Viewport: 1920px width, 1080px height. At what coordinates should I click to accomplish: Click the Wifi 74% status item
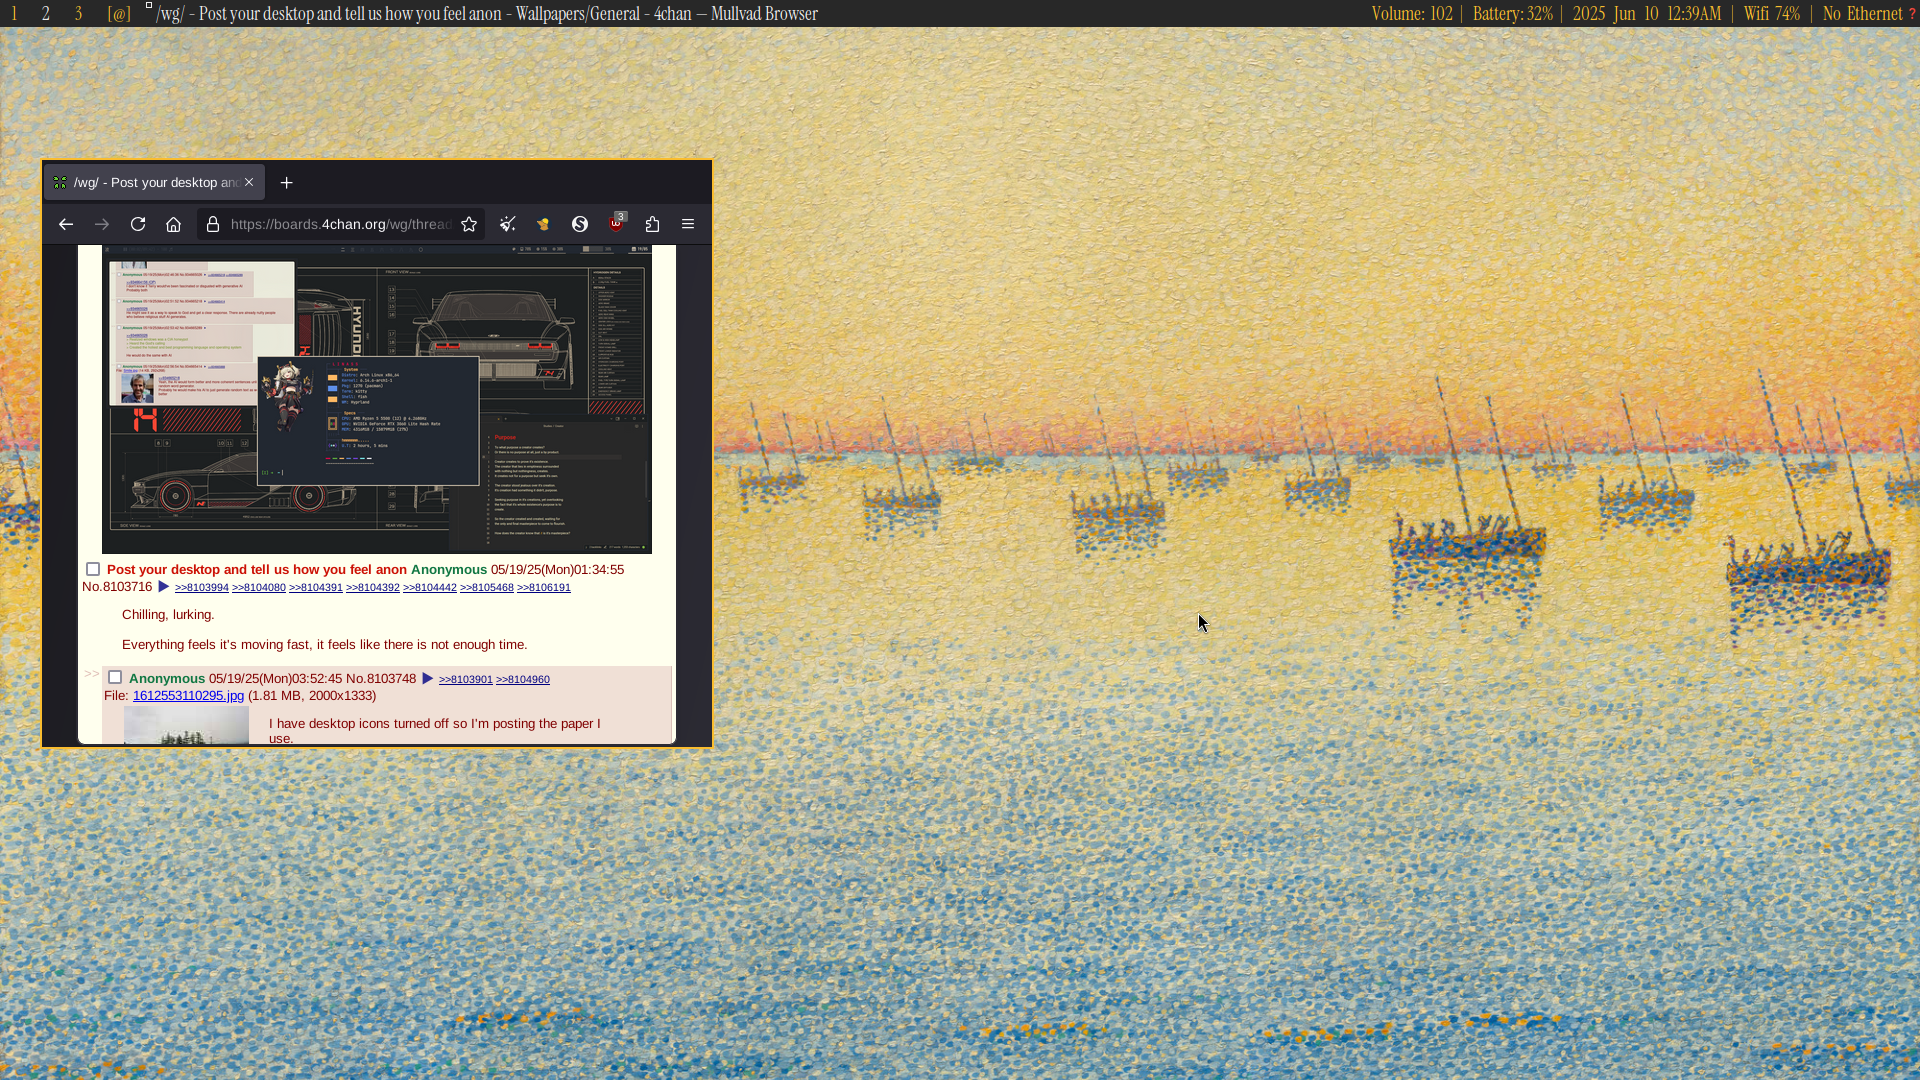tap(1772, 14)
